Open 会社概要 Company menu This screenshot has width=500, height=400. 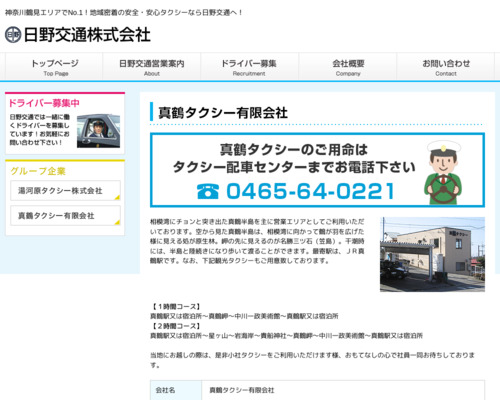[348, 67]
